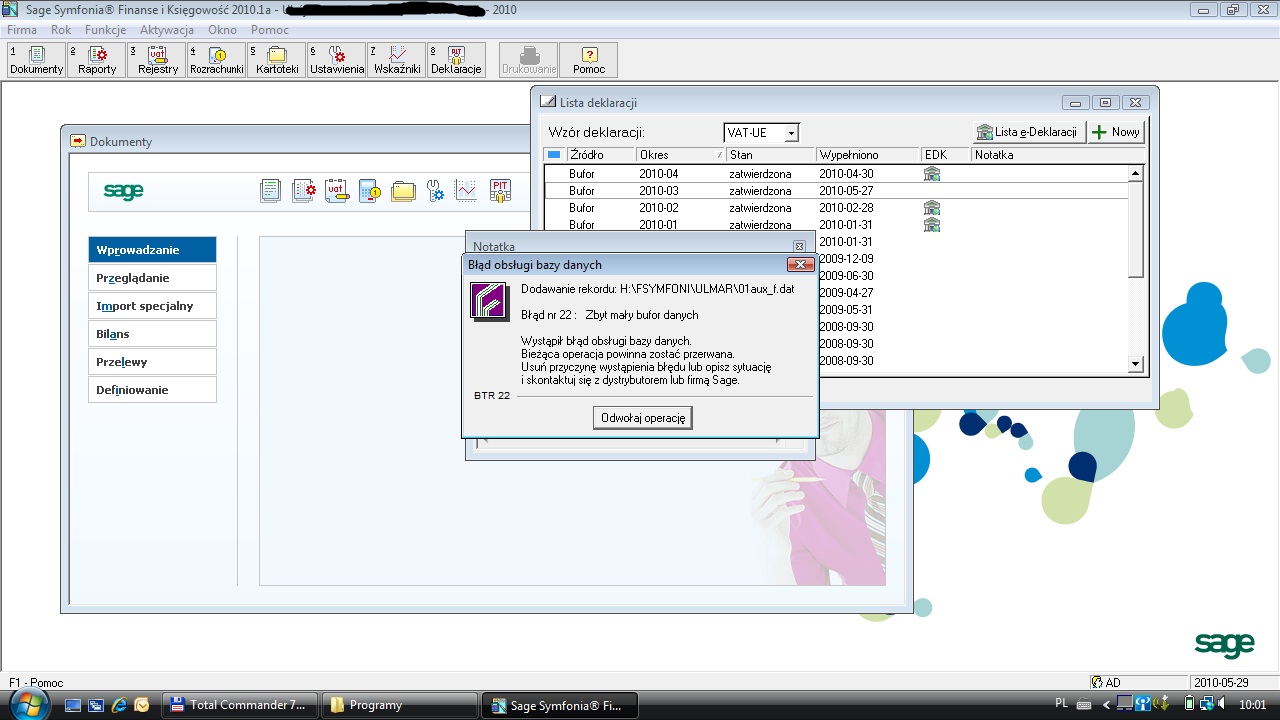
Task: Open Funkcje menu
Action: click(x=105, y=30)
